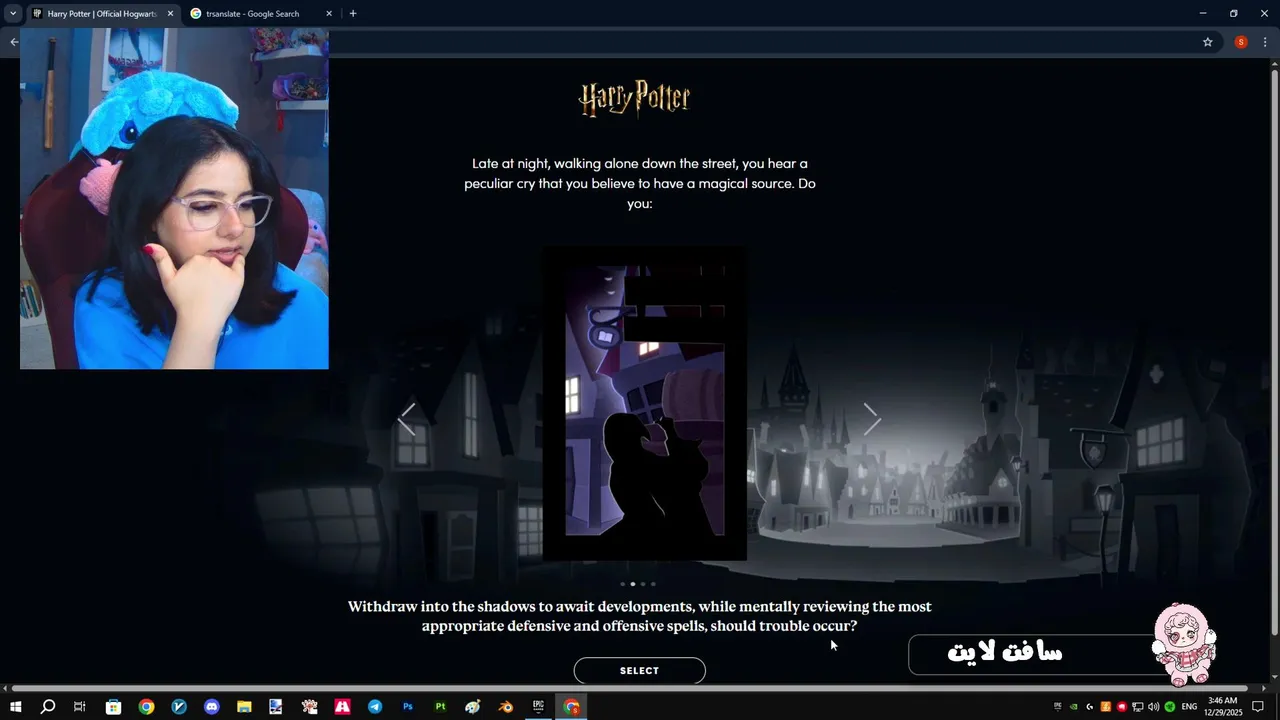The width and height of the screenshot is (1280, 720).
Task: Click the third carousel dot indicator
Action: pos(643,584)
